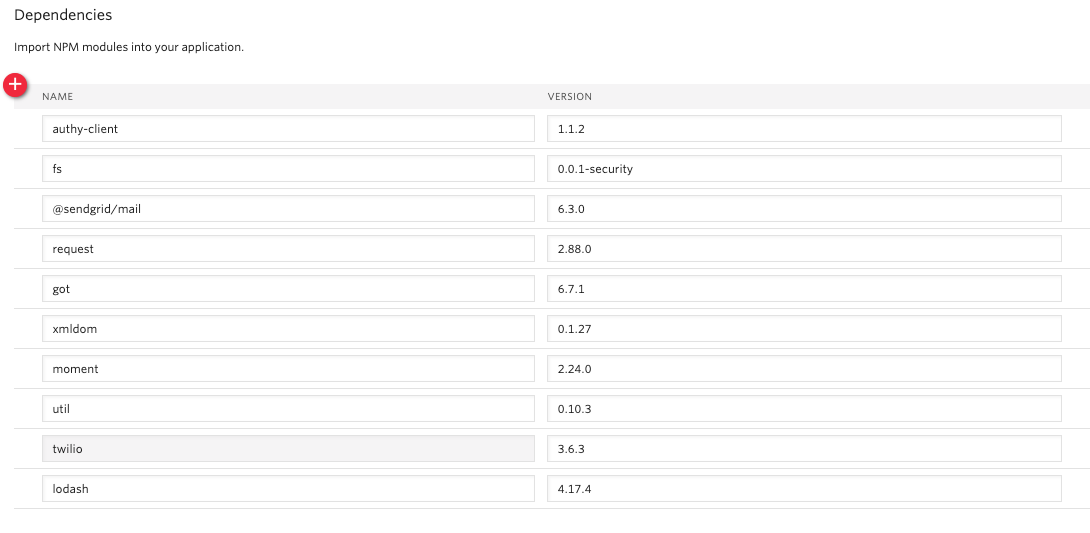Click the red plus add dependency icon

[x=15, y=85]
